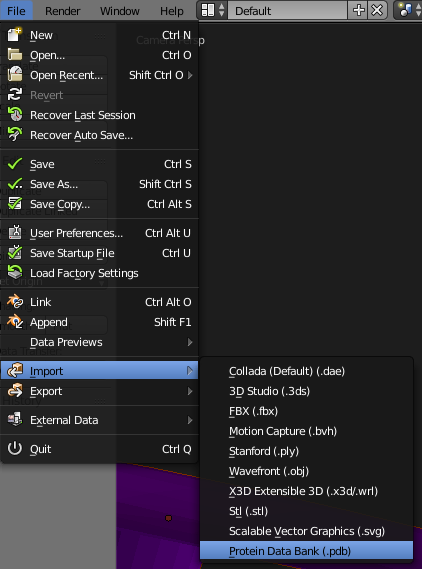
Task: Expand the External Data submenu arrow
Action: pos(190,420)
